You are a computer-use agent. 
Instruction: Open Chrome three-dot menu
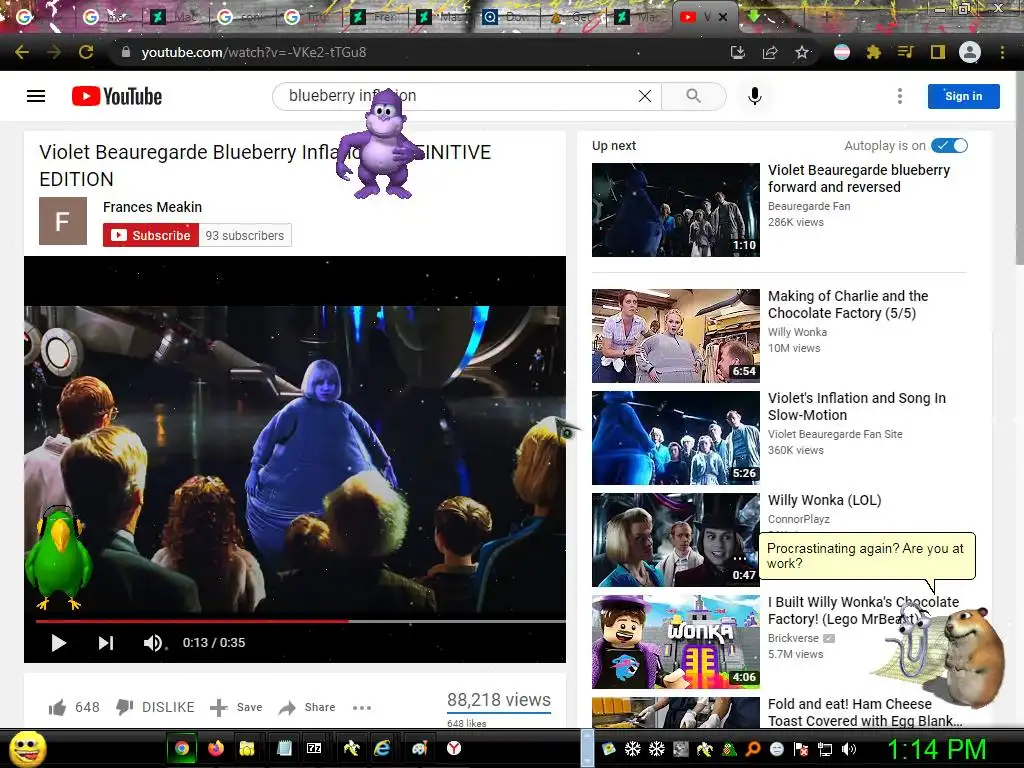coord(1002,52)
